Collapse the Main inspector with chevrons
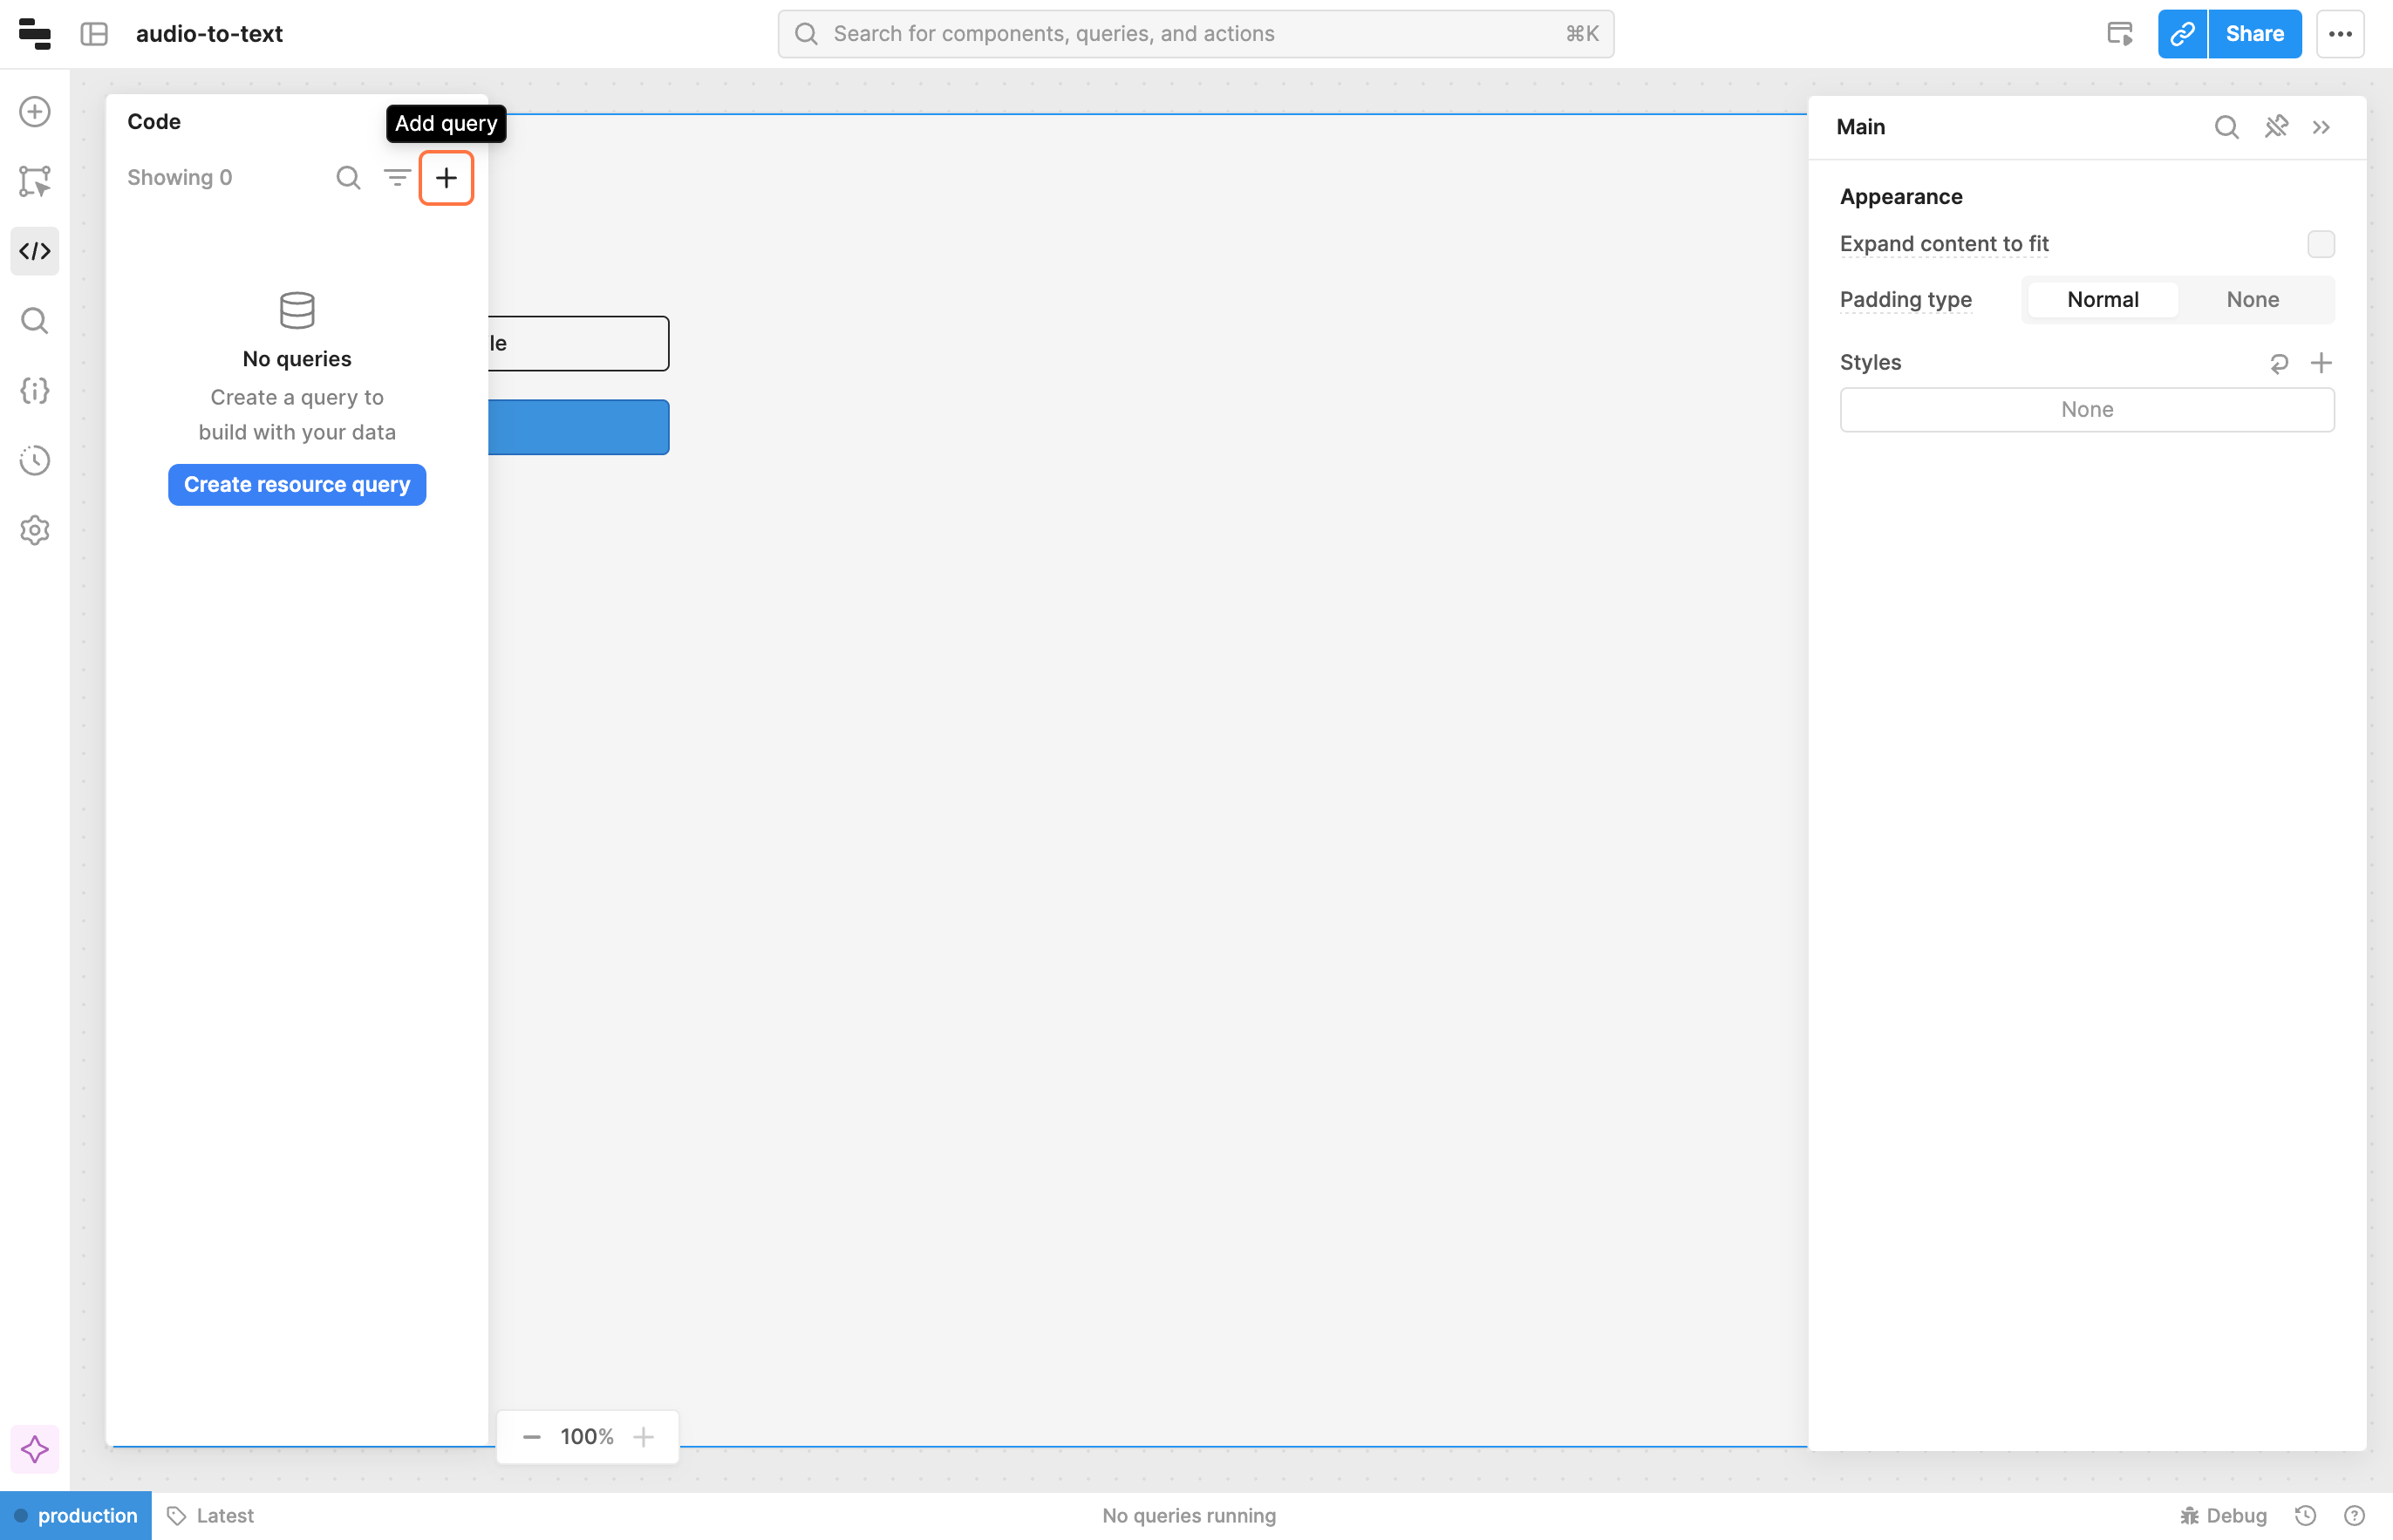2393x1540 pixels. pyautogui.click(x=2321, y=127)
